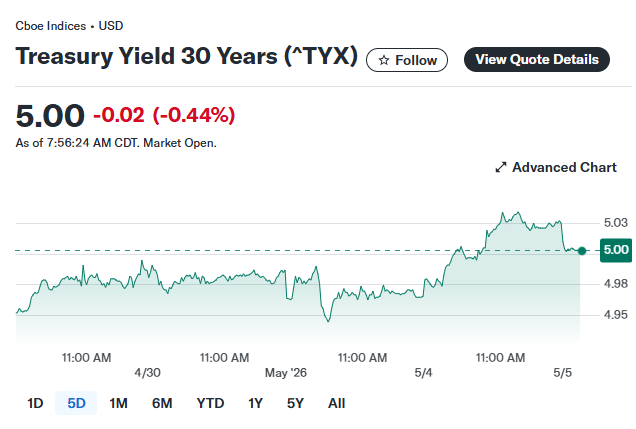The height and width of the screenshot is (429, 636).
Task: Open the Advanced Chart link
Action: point(556,167)
